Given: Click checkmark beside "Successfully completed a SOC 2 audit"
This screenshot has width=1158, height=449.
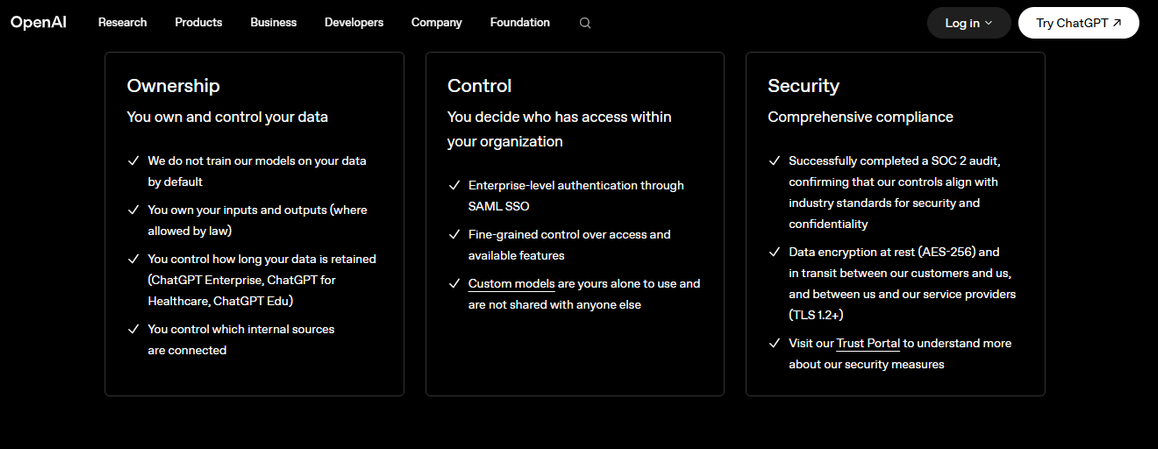Looking at the screenshot, I should coord(774,160).
